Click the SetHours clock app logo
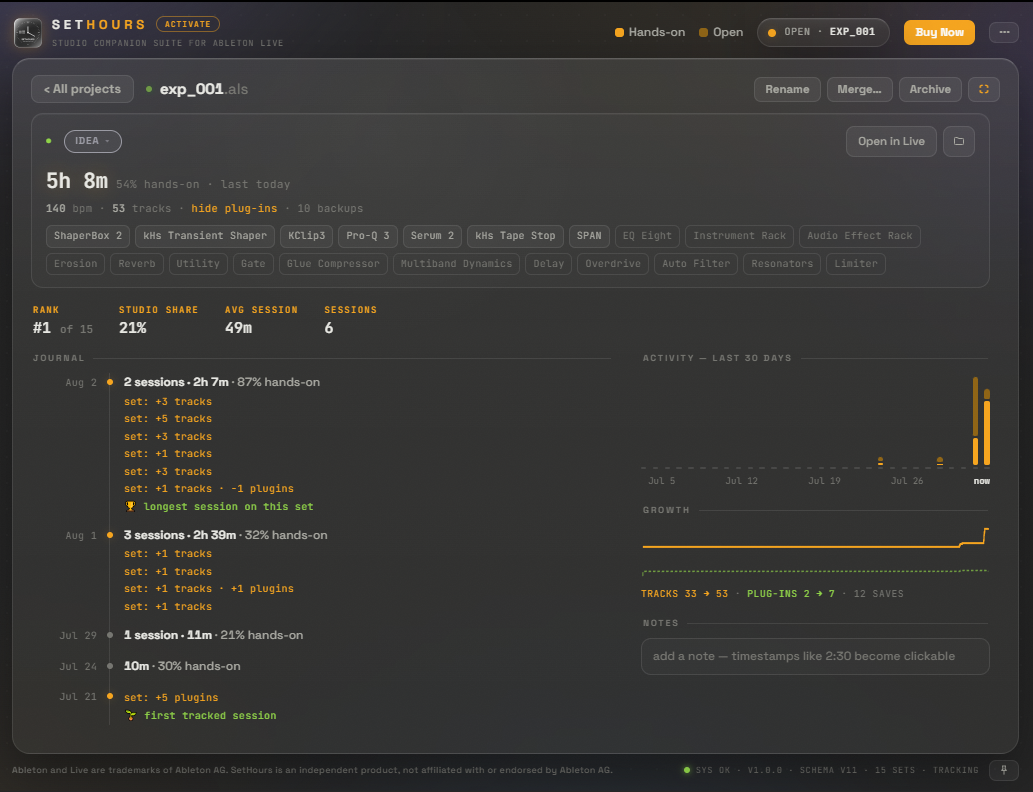This screenshot has height=792, width=1033. (28, 32)
